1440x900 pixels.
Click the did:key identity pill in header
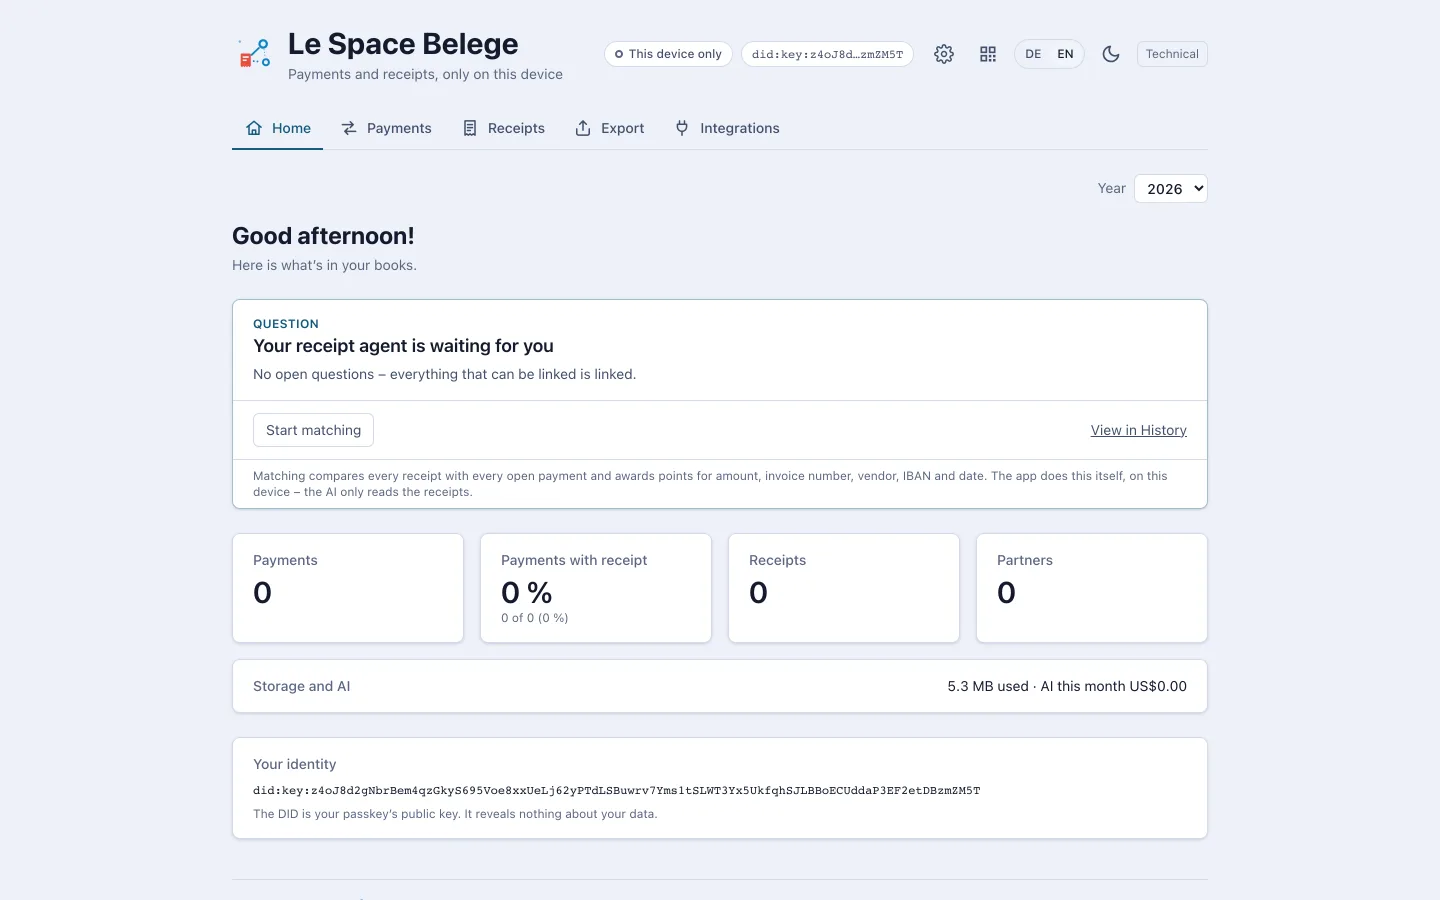[x=827, y=54]
